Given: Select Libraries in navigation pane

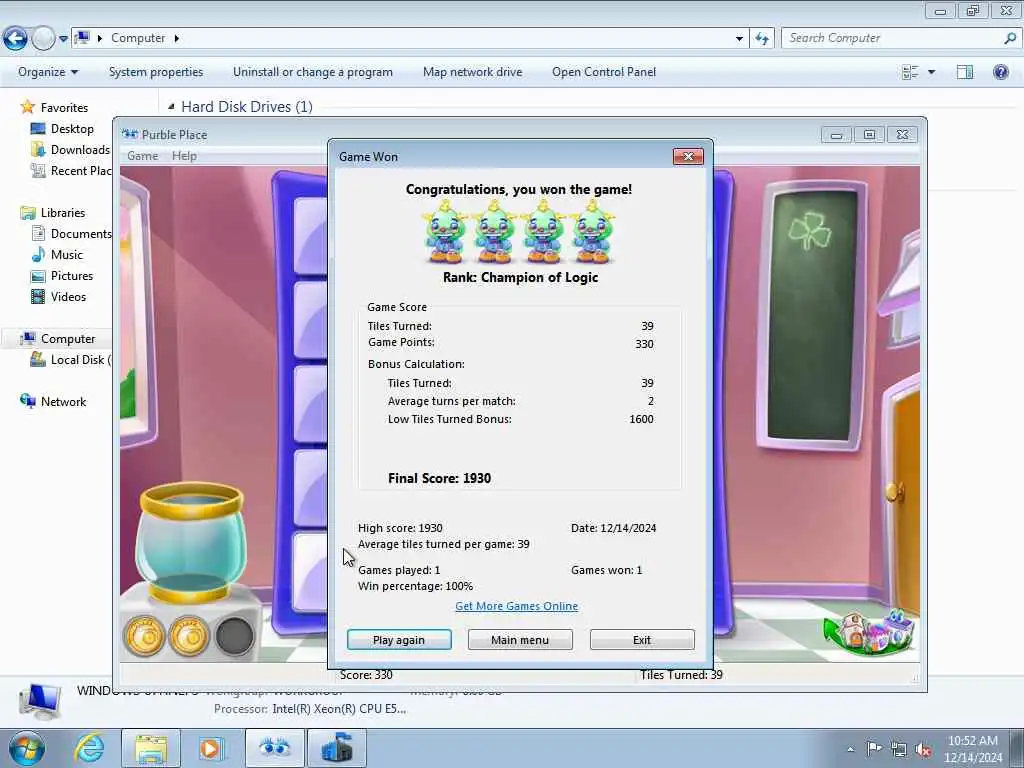Looking at the screenshot, I should pos(63,212).
